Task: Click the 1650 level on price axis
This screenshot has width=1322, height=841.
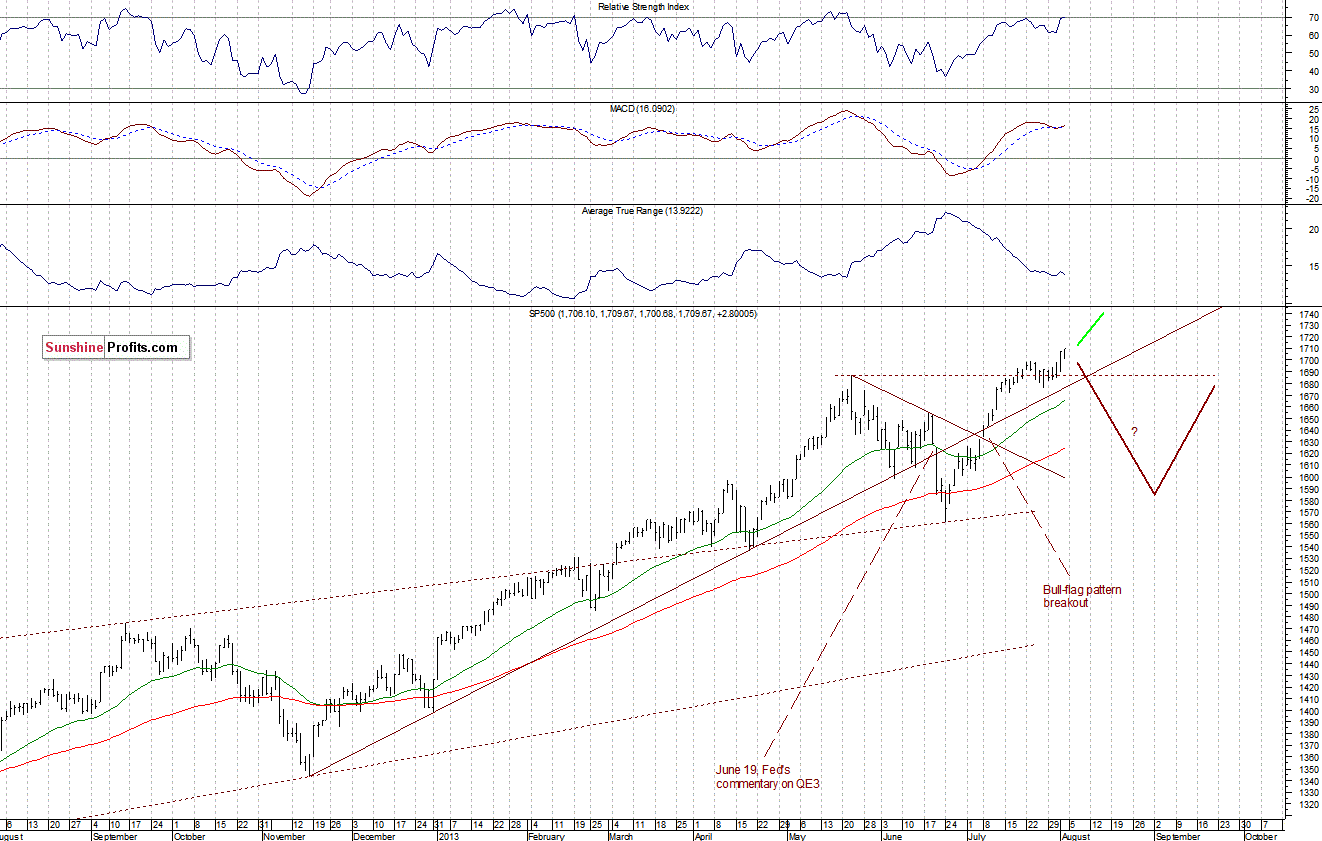Action: point(1307,419)
